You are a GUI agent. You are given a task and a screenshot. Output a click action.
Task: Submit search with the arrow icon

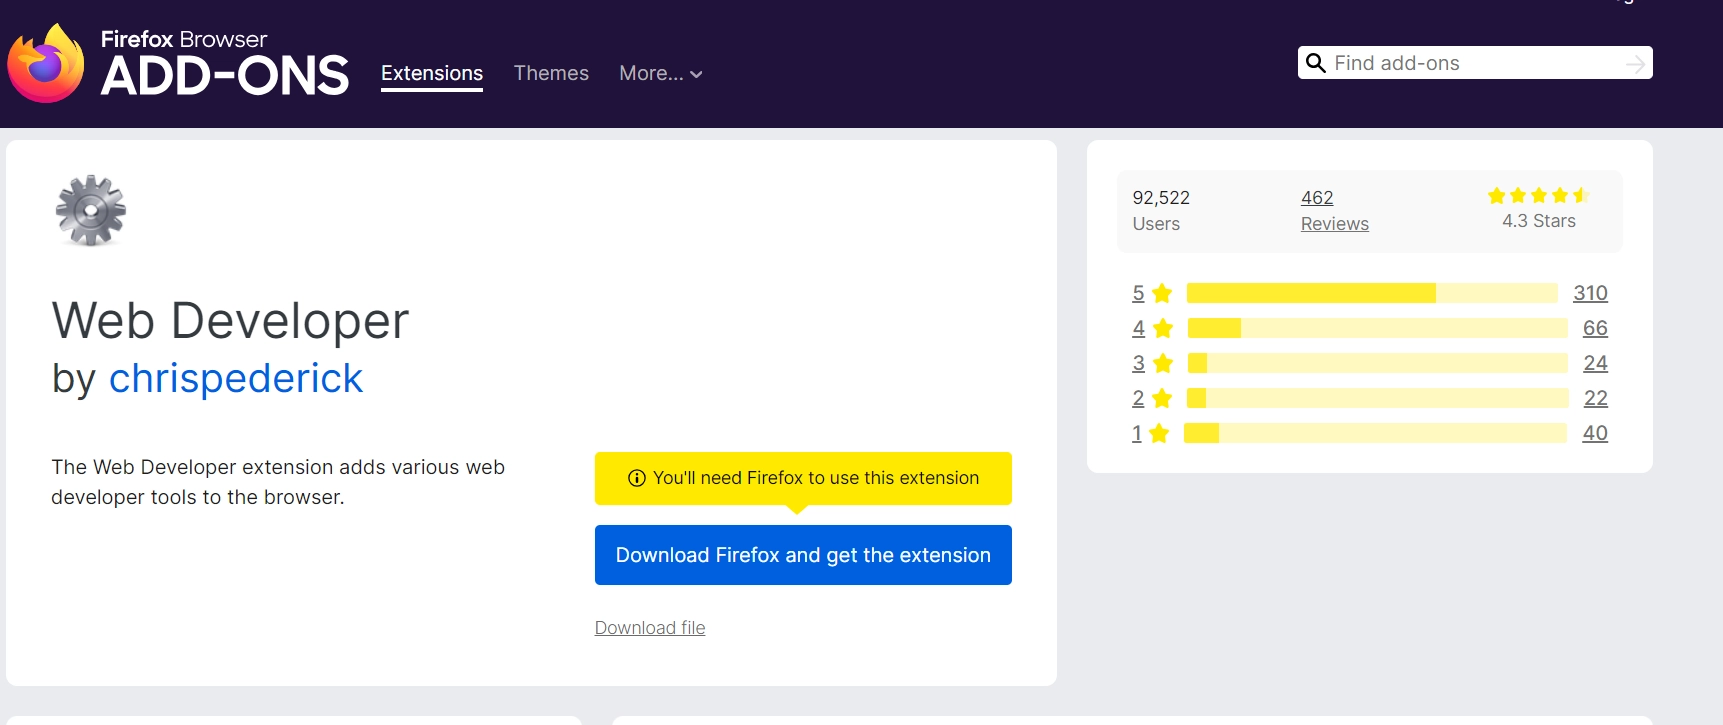pyautogui.click(x=1635, y=64)
